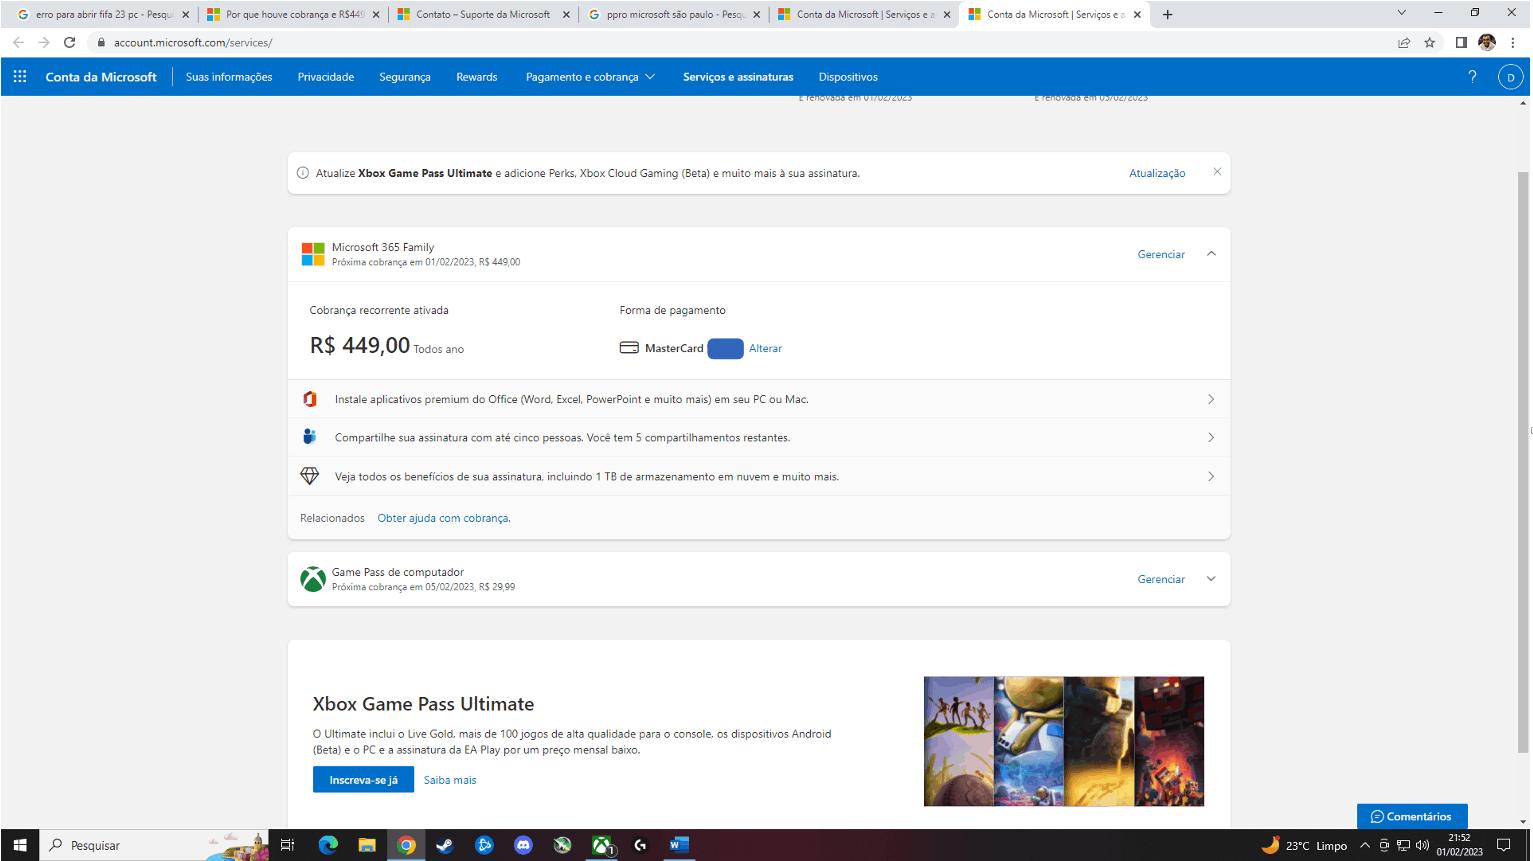Screen dimensions: 1533x861
Task: Click Gerenciar for Game Pass de computador
Action: [1161, 579]
